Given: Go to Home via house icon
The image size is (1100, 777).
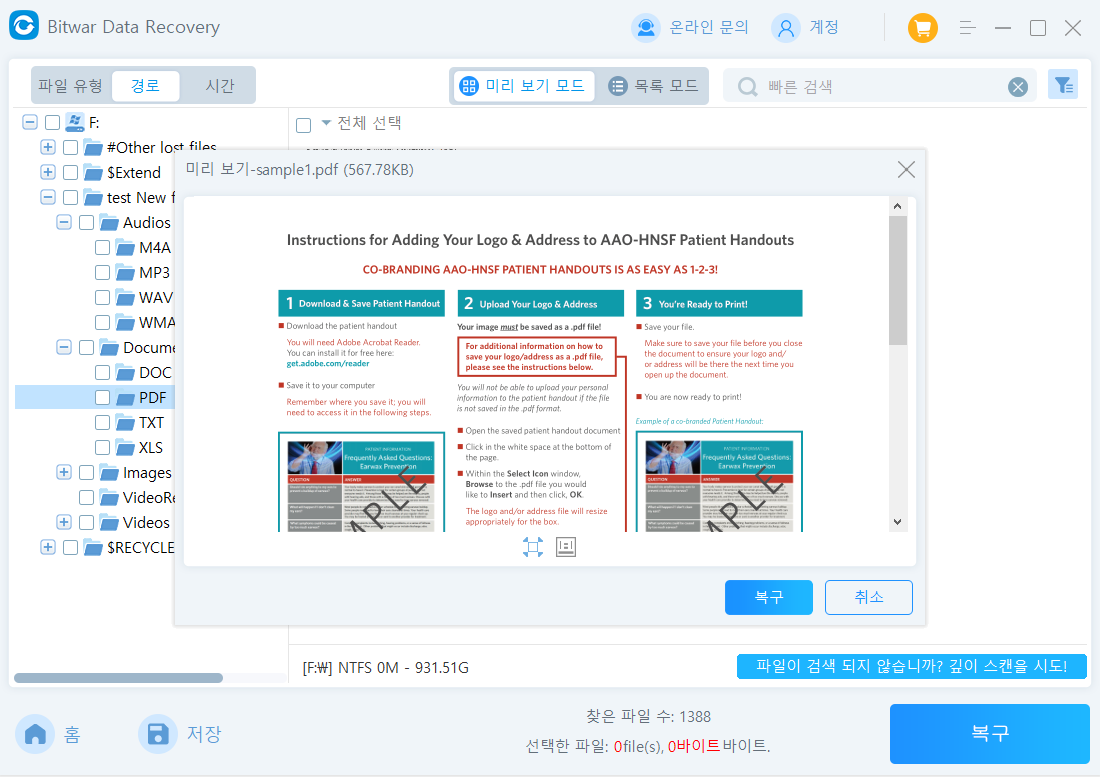Looking at the screenshot, I should [x=35, y=734].
